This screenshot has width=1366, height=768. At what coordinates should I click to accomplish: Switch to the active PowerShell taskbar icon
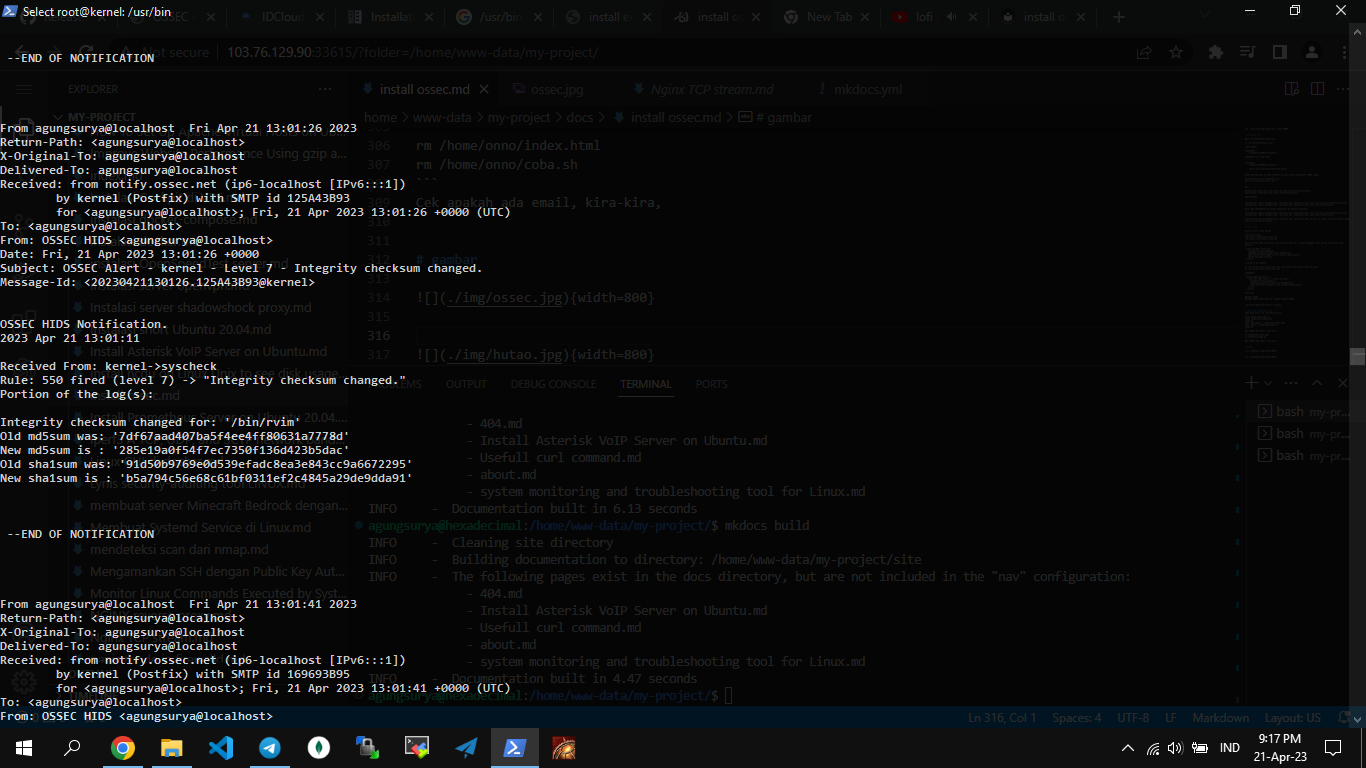(x=515, y=747)
